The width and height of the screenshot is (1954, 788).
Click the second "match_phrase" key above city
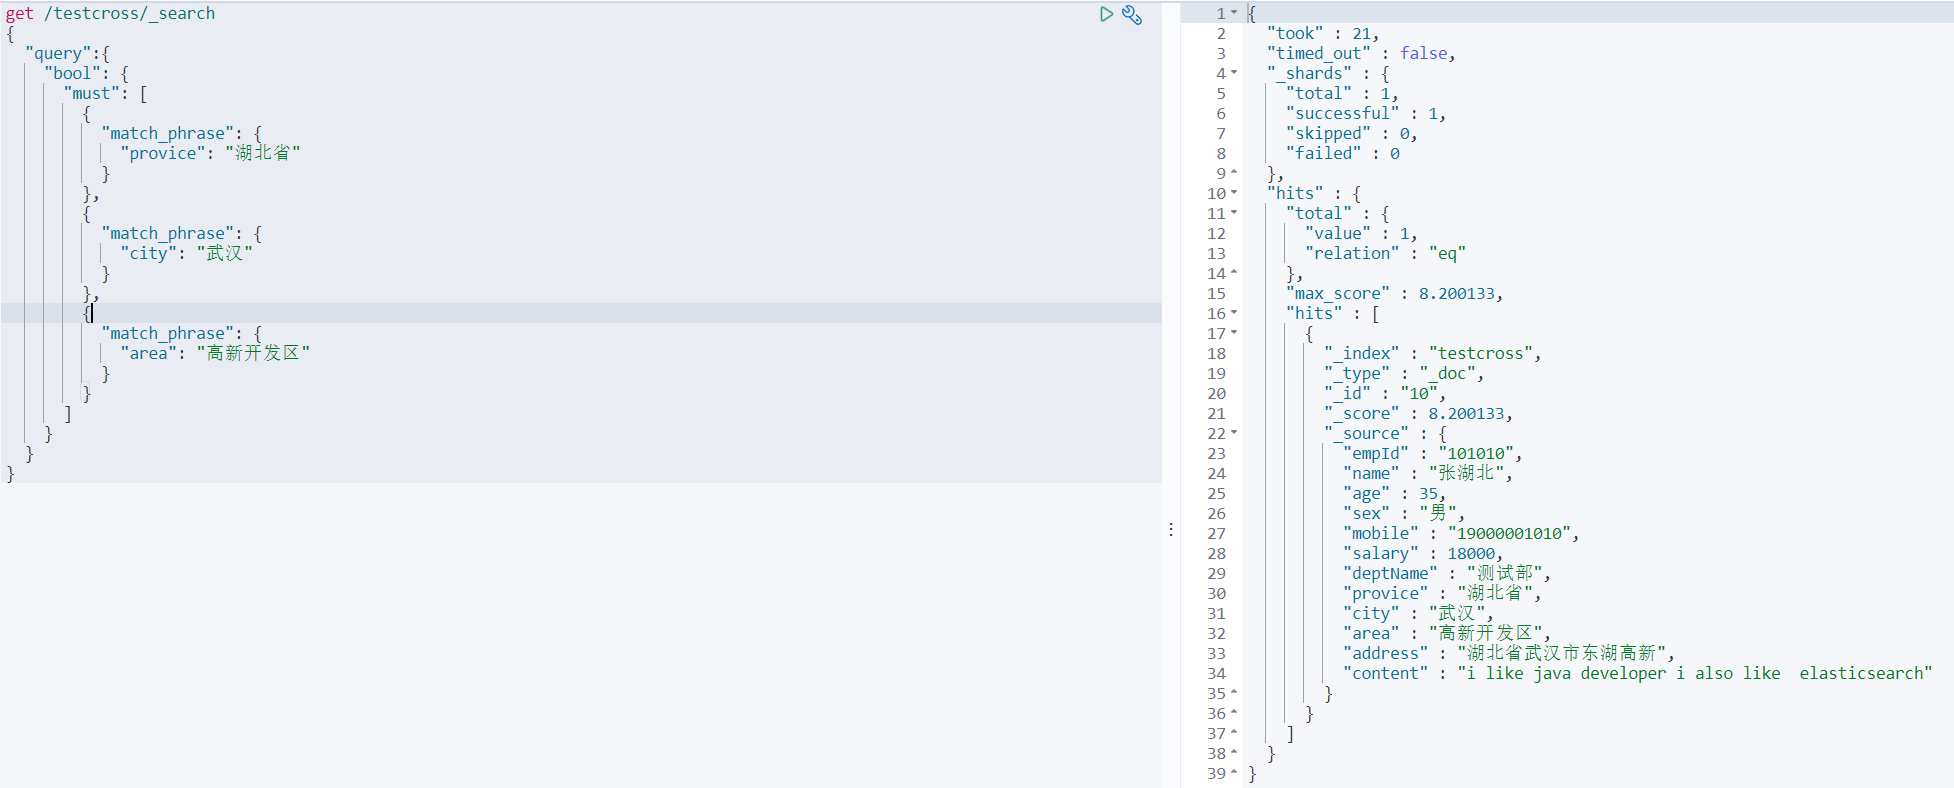167,233
